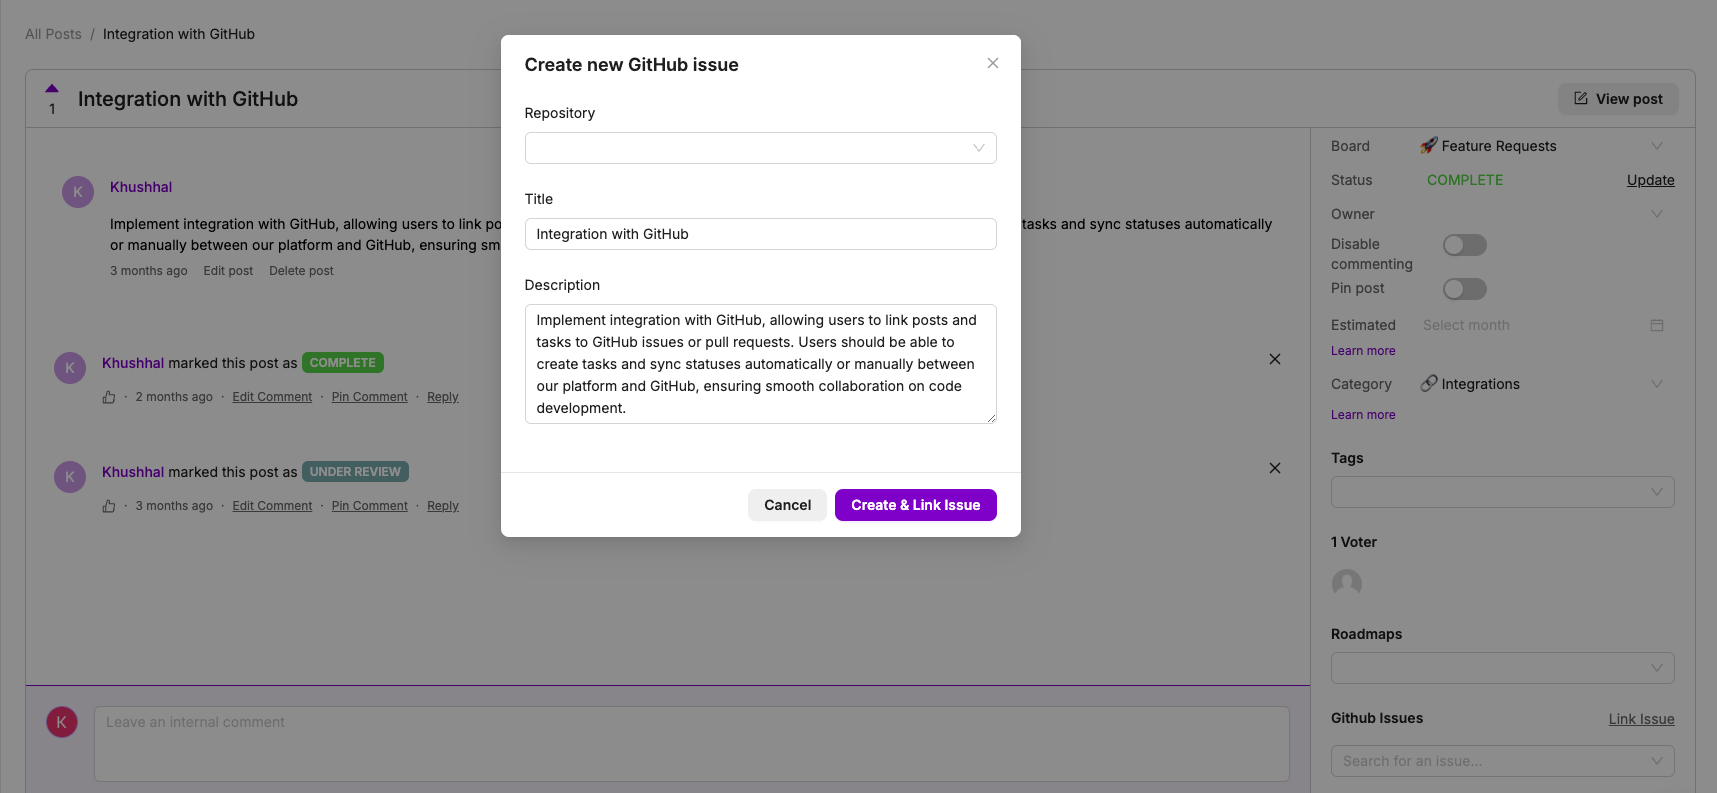1717x793 pixels.
Task: Toggle Disable commenting switch
Action: tap(1464, 245)
